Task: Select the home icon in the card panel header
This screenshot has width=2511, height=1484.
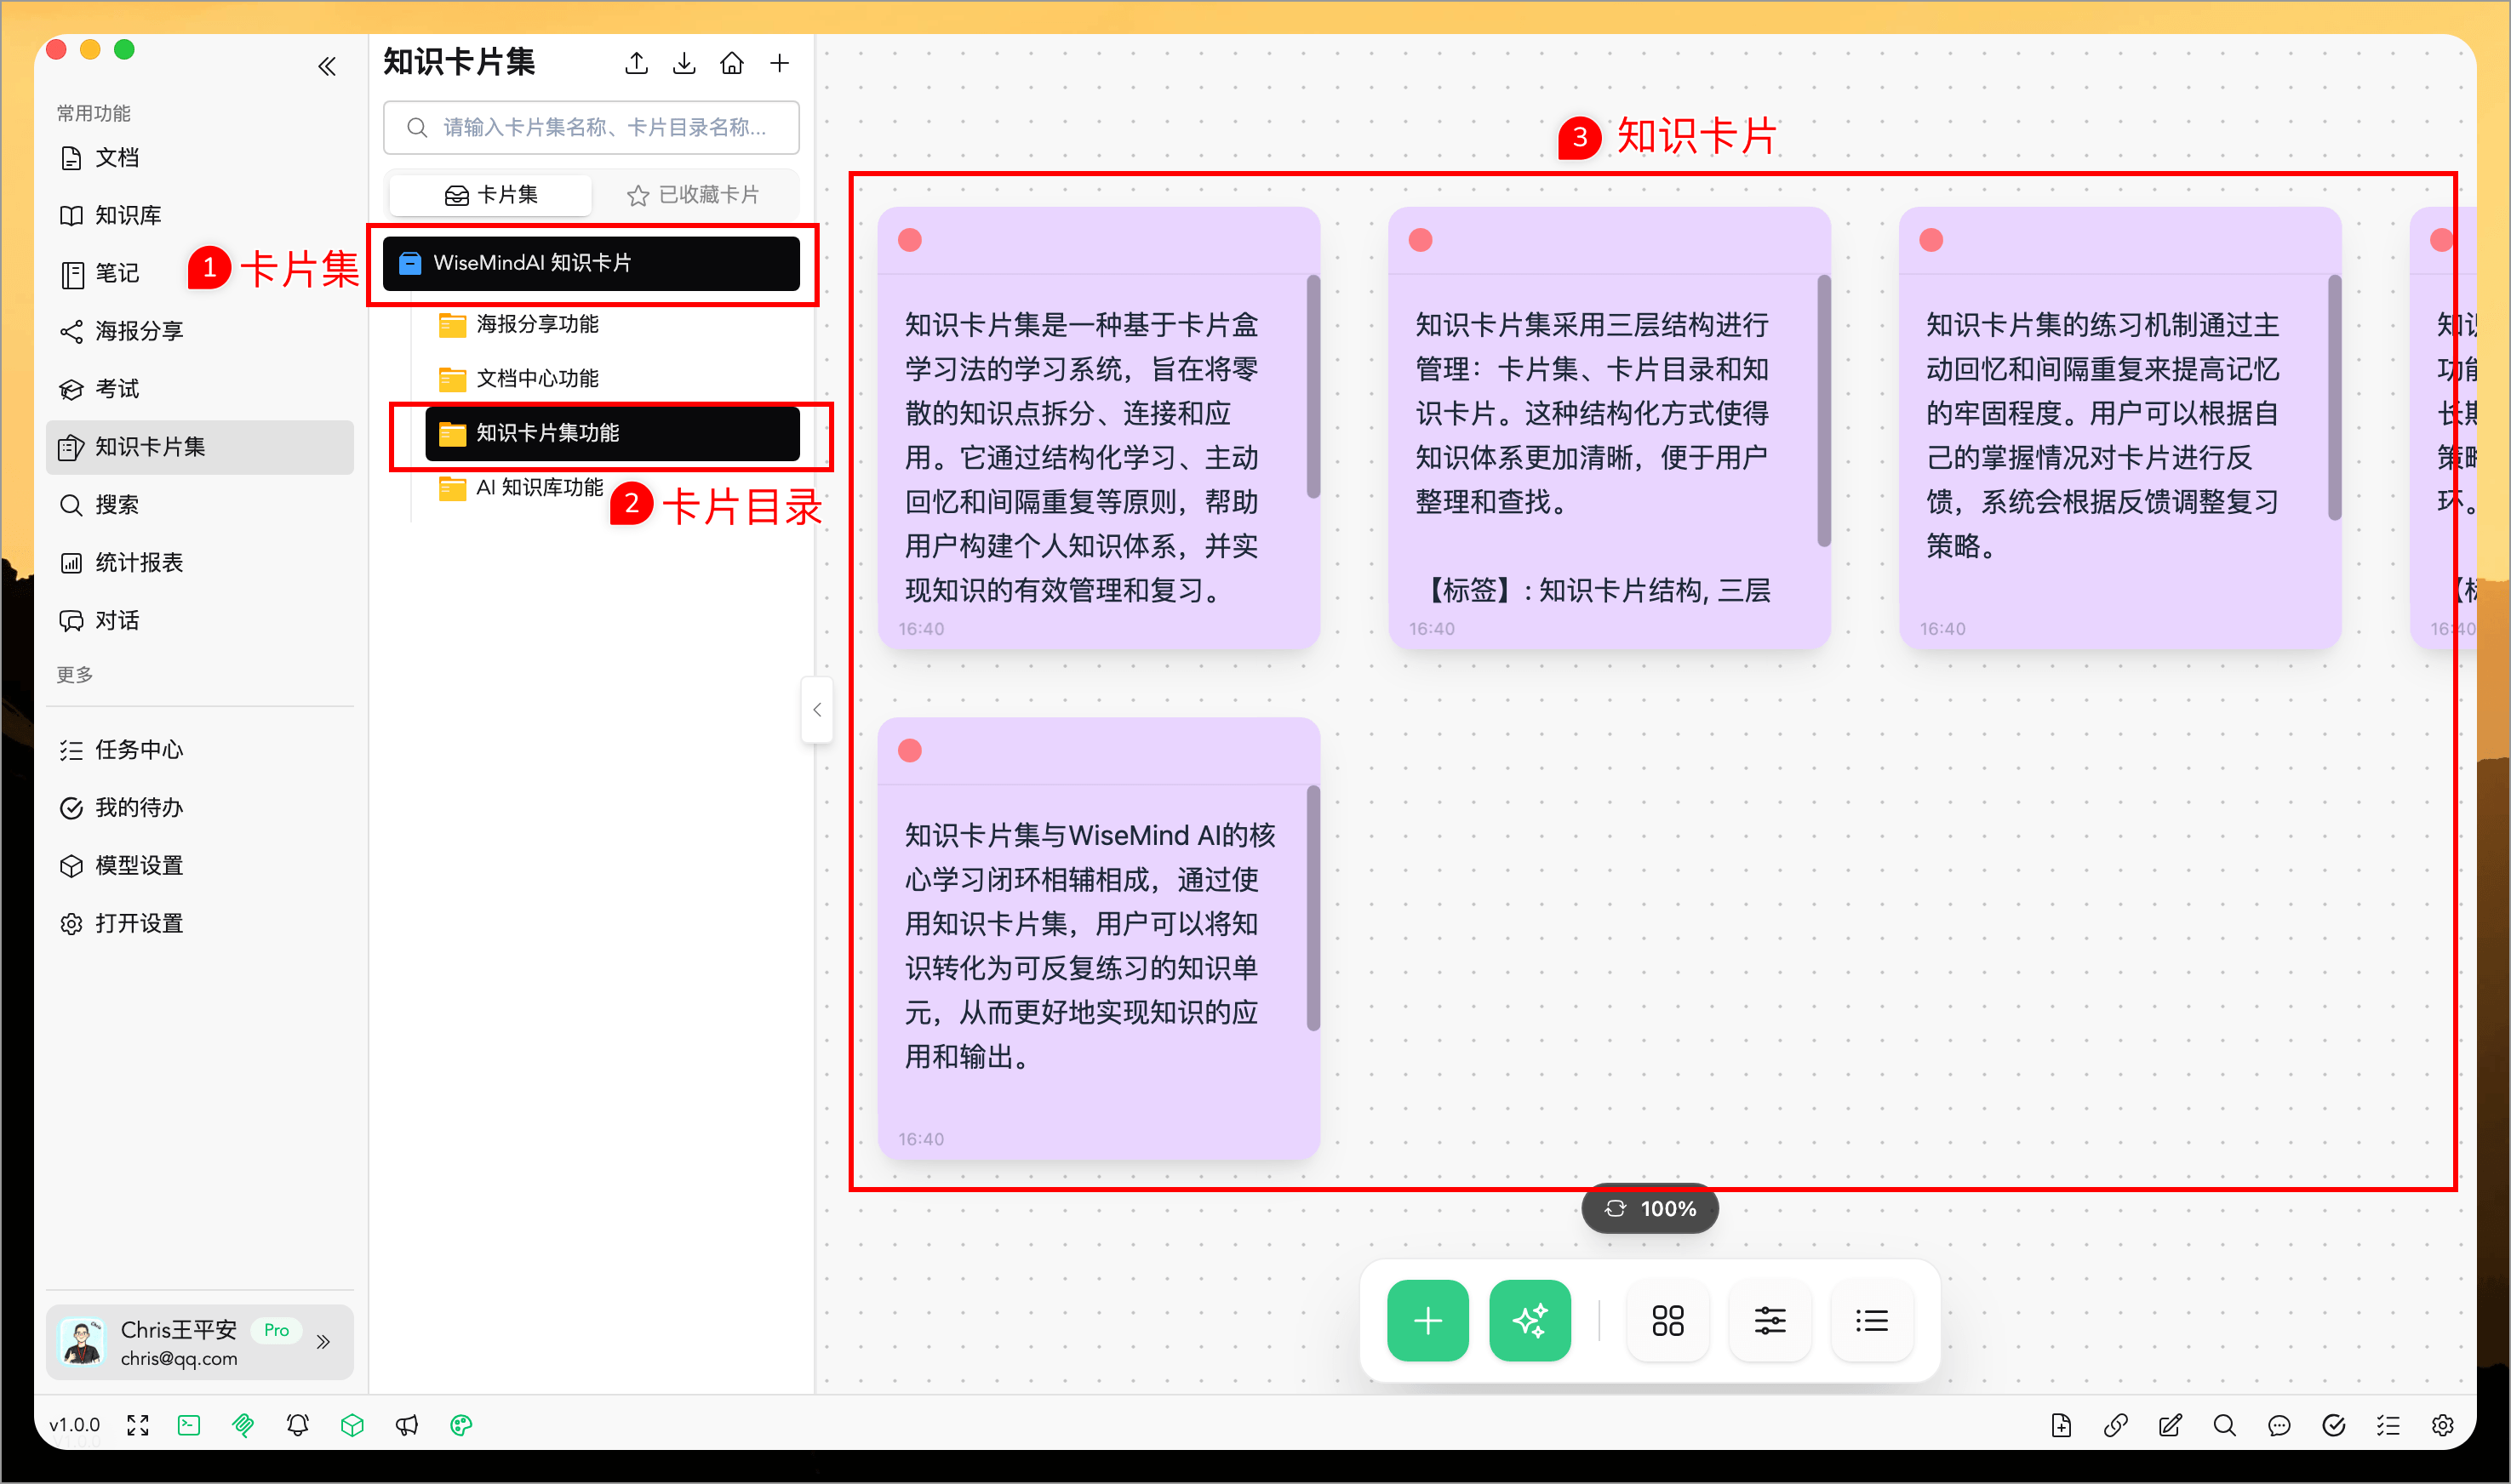Action: point(731,62)
